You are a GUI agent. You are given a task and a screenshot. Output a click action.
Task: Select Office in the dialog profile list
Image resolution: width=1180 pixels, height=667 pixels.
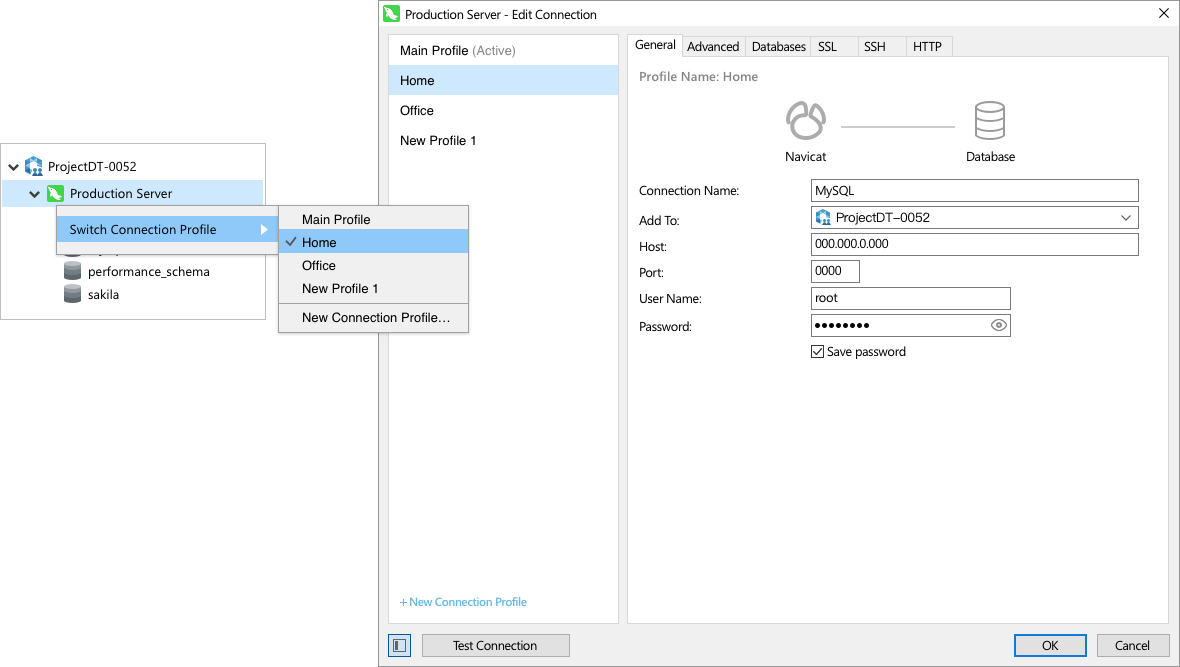[x=503, y=111]
